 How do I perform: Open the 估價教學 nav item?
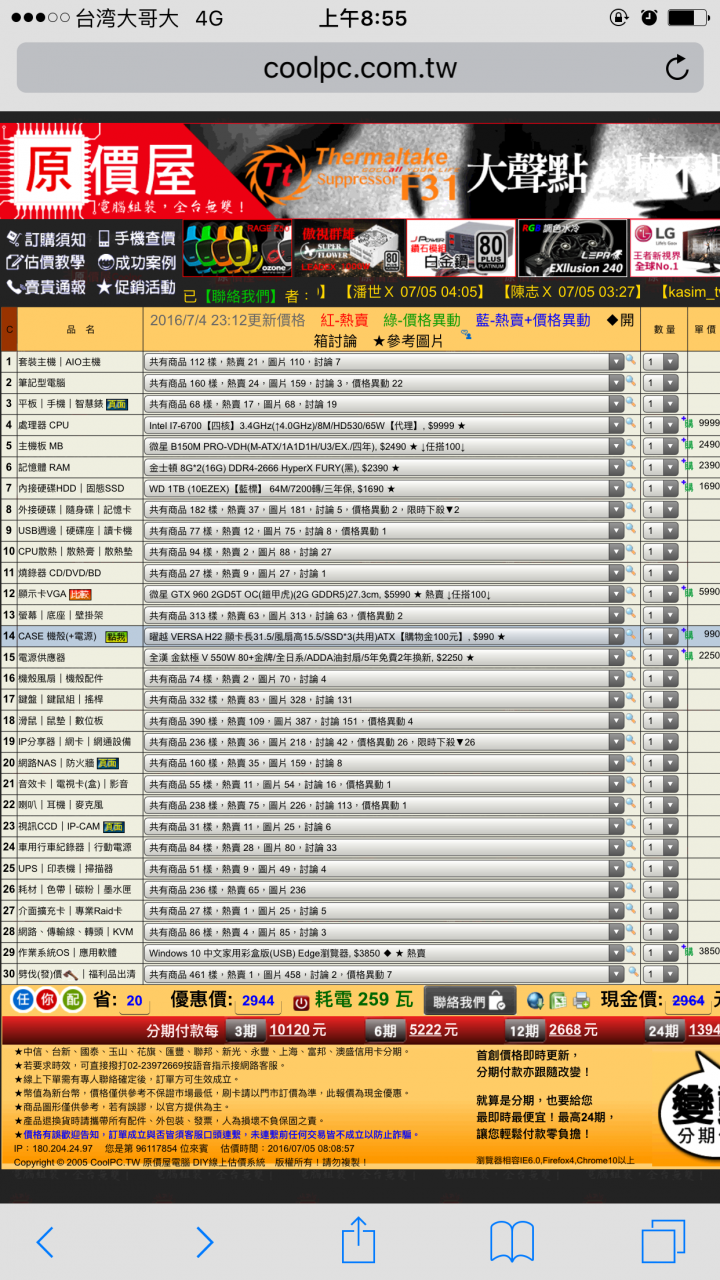coord(46,263)
